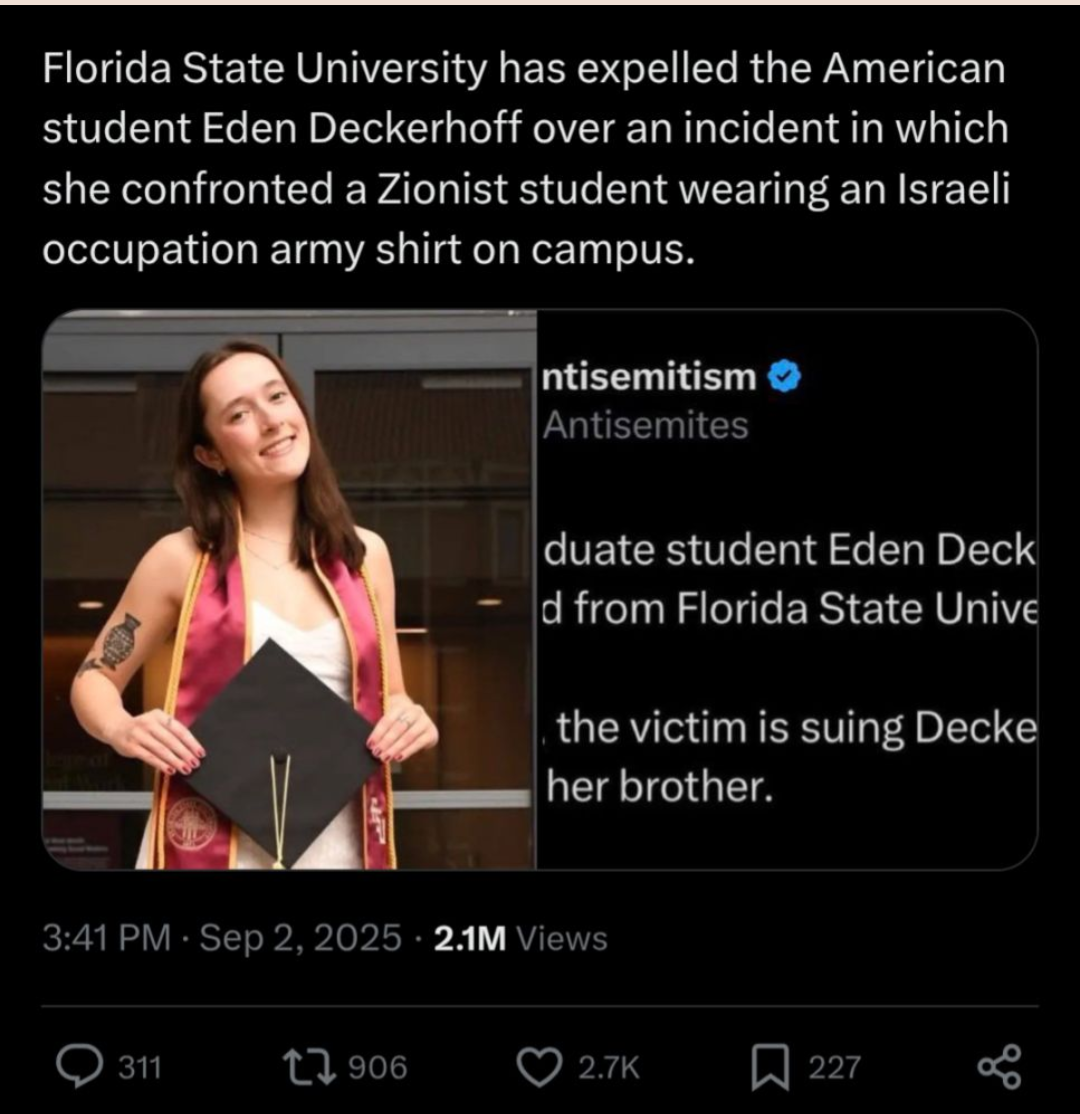Open the 3:41 PM timestamp link
The width and height of the screenshot is (1080, 1114).
[x=105, y=938]
